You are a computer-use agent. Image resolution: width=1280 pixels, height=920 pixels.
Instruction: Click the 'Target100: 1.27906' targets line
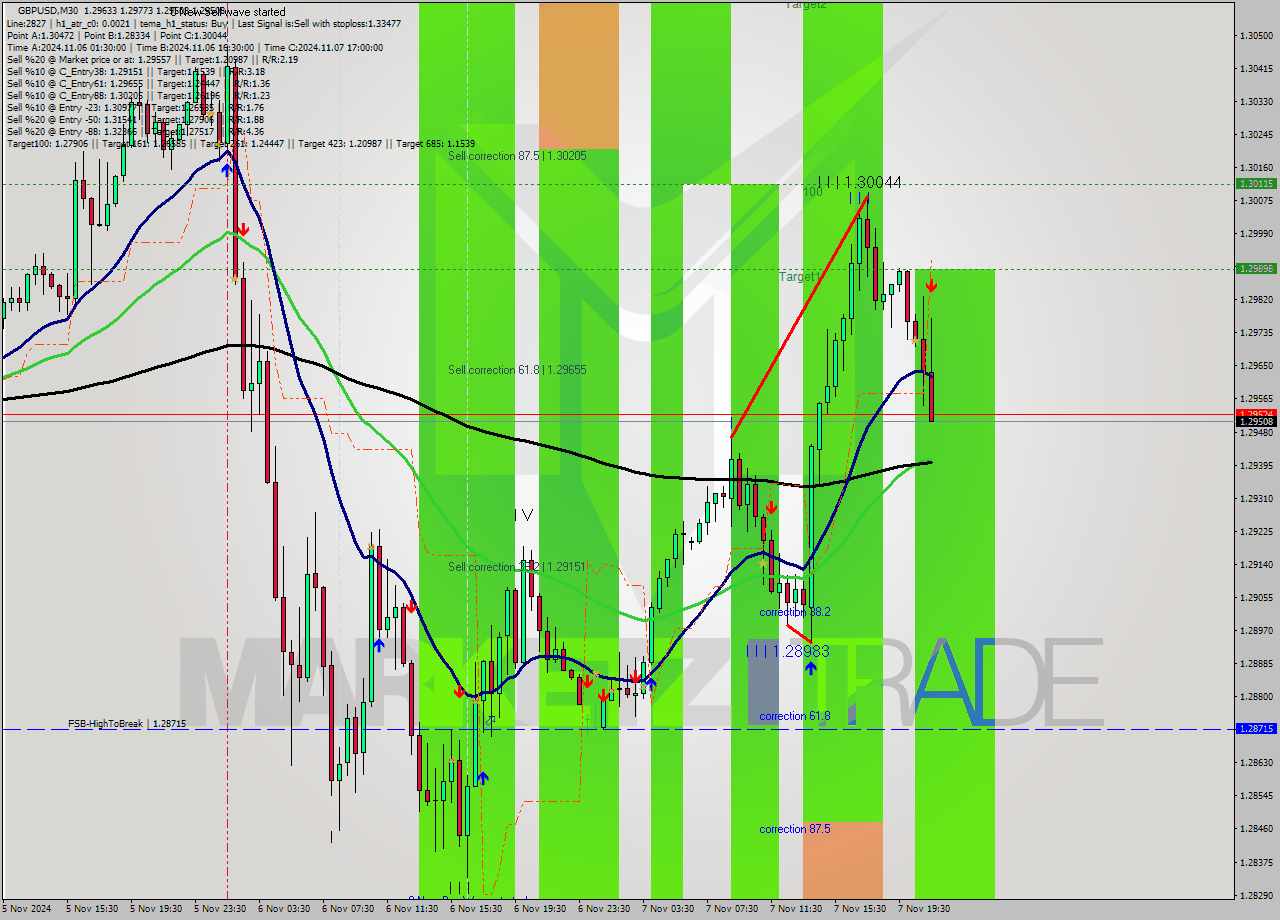[241, 143]
